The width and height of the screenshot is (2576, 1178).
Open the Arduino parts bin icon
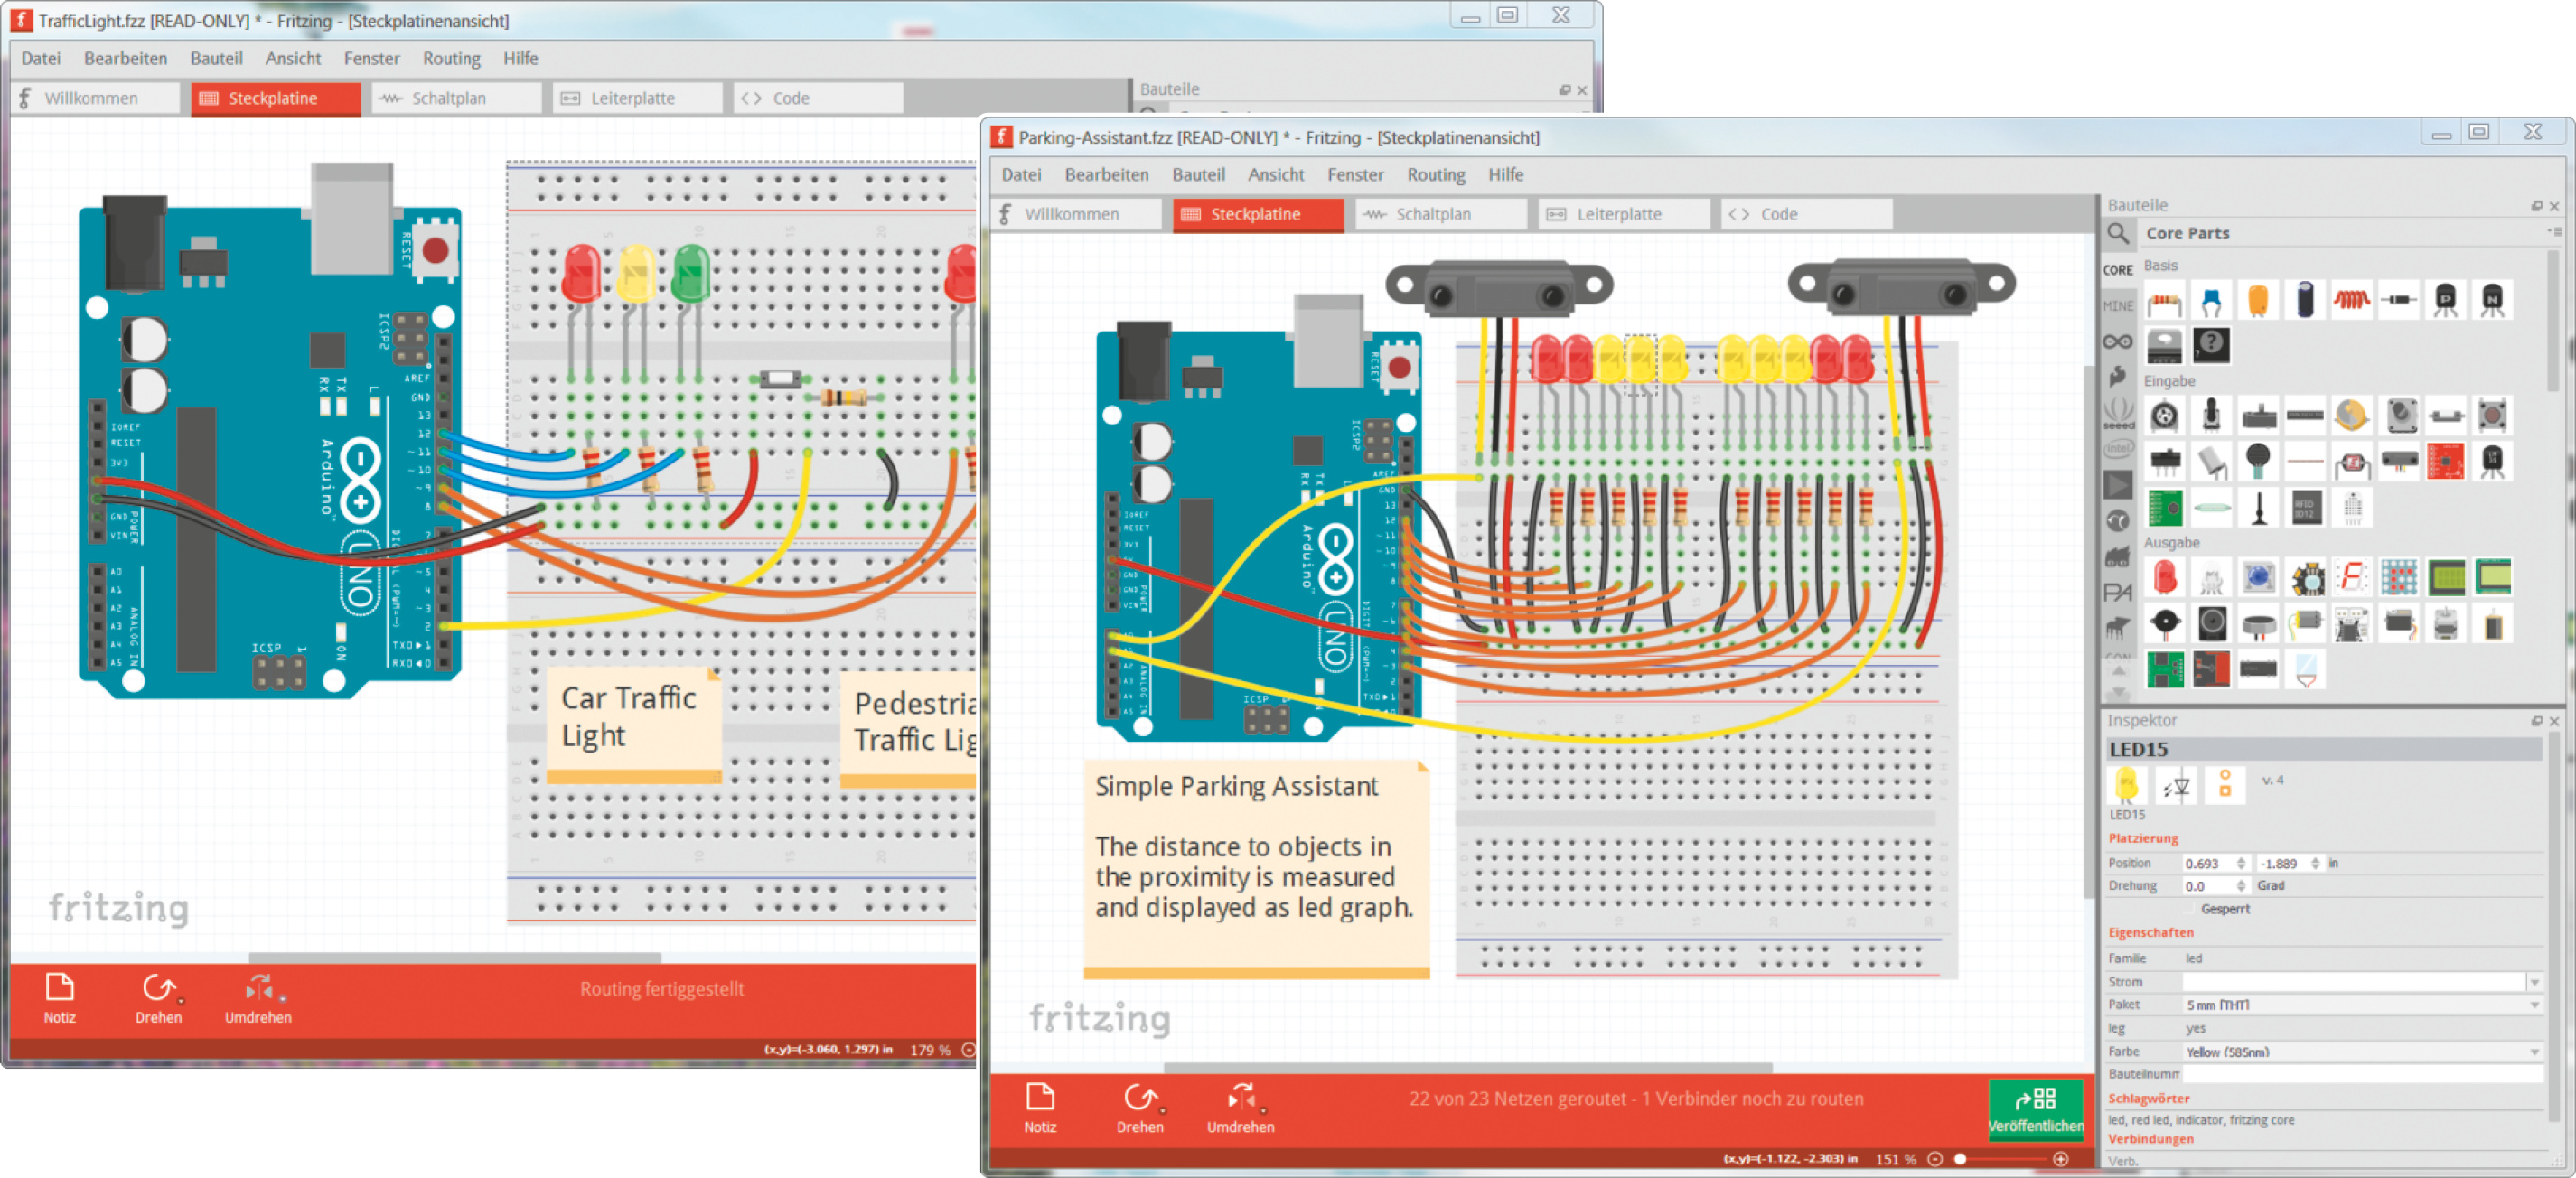click(x=2117, y=342)
